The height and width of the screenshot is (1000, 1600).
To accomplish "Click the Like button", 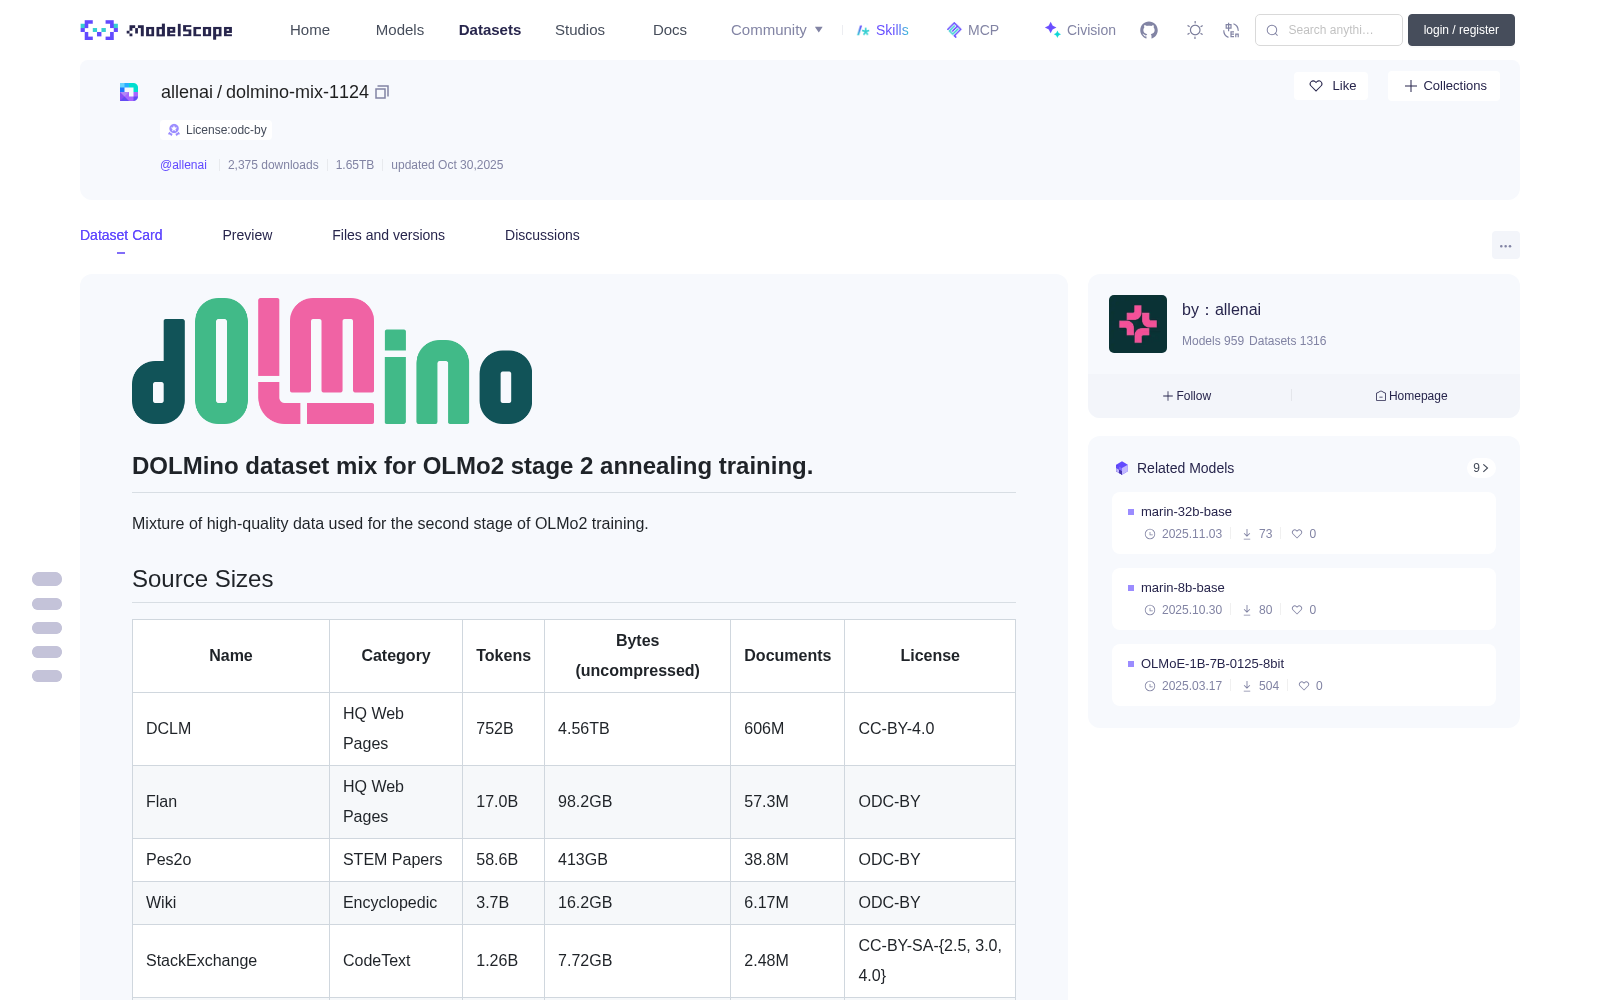I will [x=1331, y=86].
